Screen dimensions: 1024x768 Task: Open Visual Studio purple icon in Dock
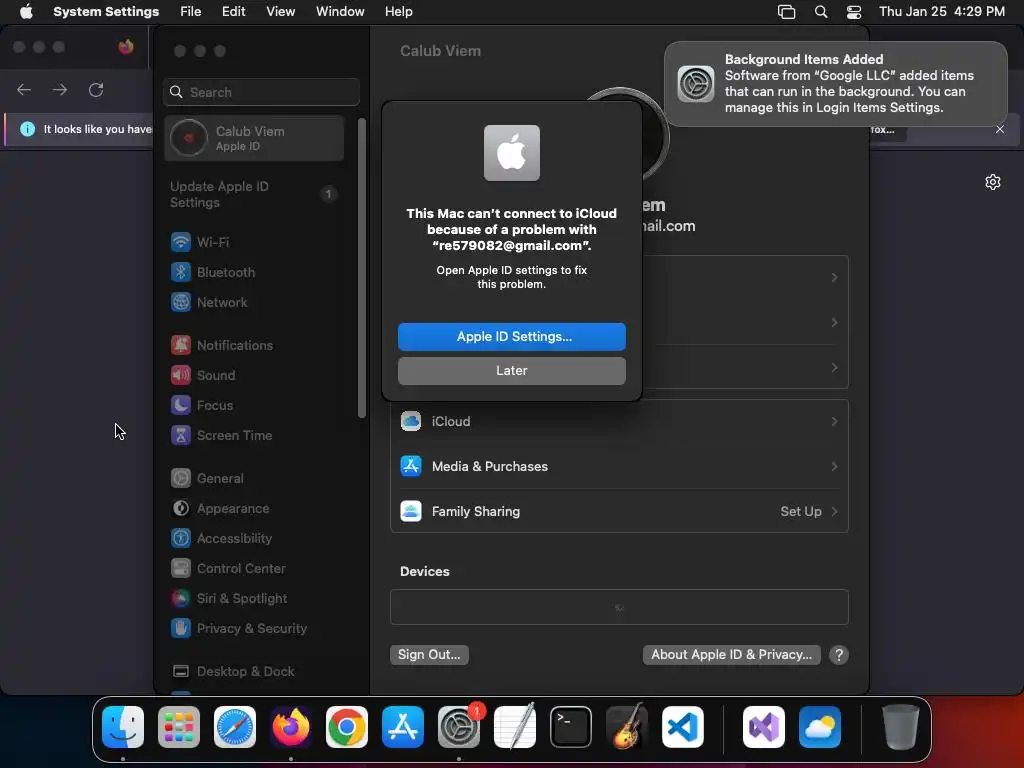coord(764,727)
